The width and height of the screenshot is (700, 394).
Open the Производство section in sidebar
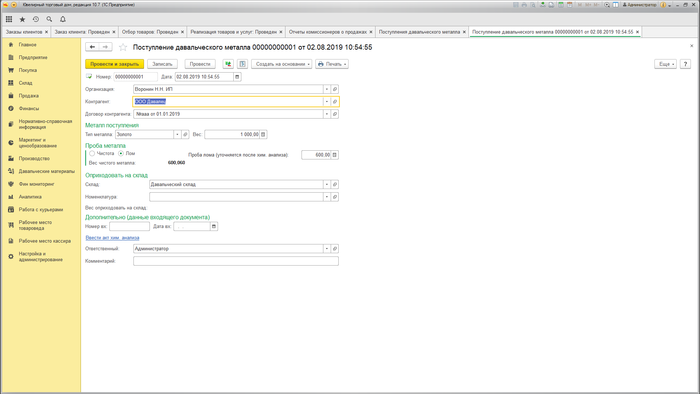[34, 158]
